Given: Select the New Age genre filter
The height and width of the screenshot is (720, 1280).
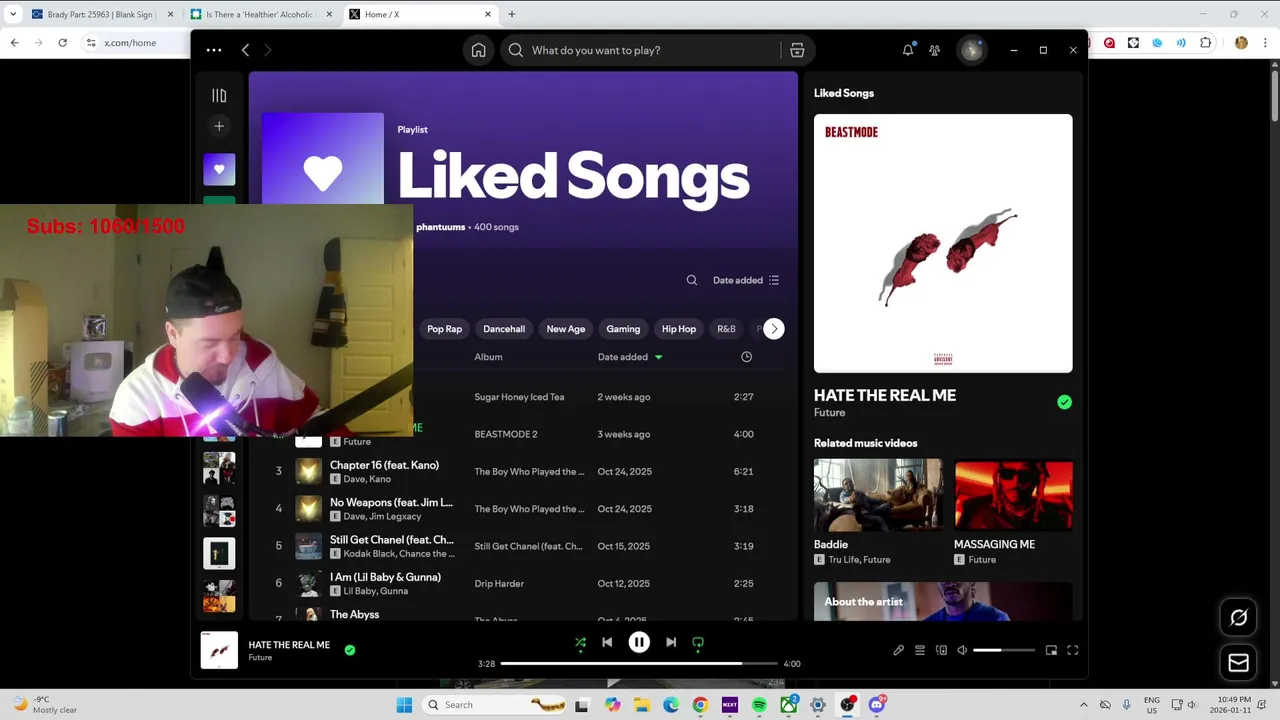Looking at the screenshot, I should [x=565, y=329].
